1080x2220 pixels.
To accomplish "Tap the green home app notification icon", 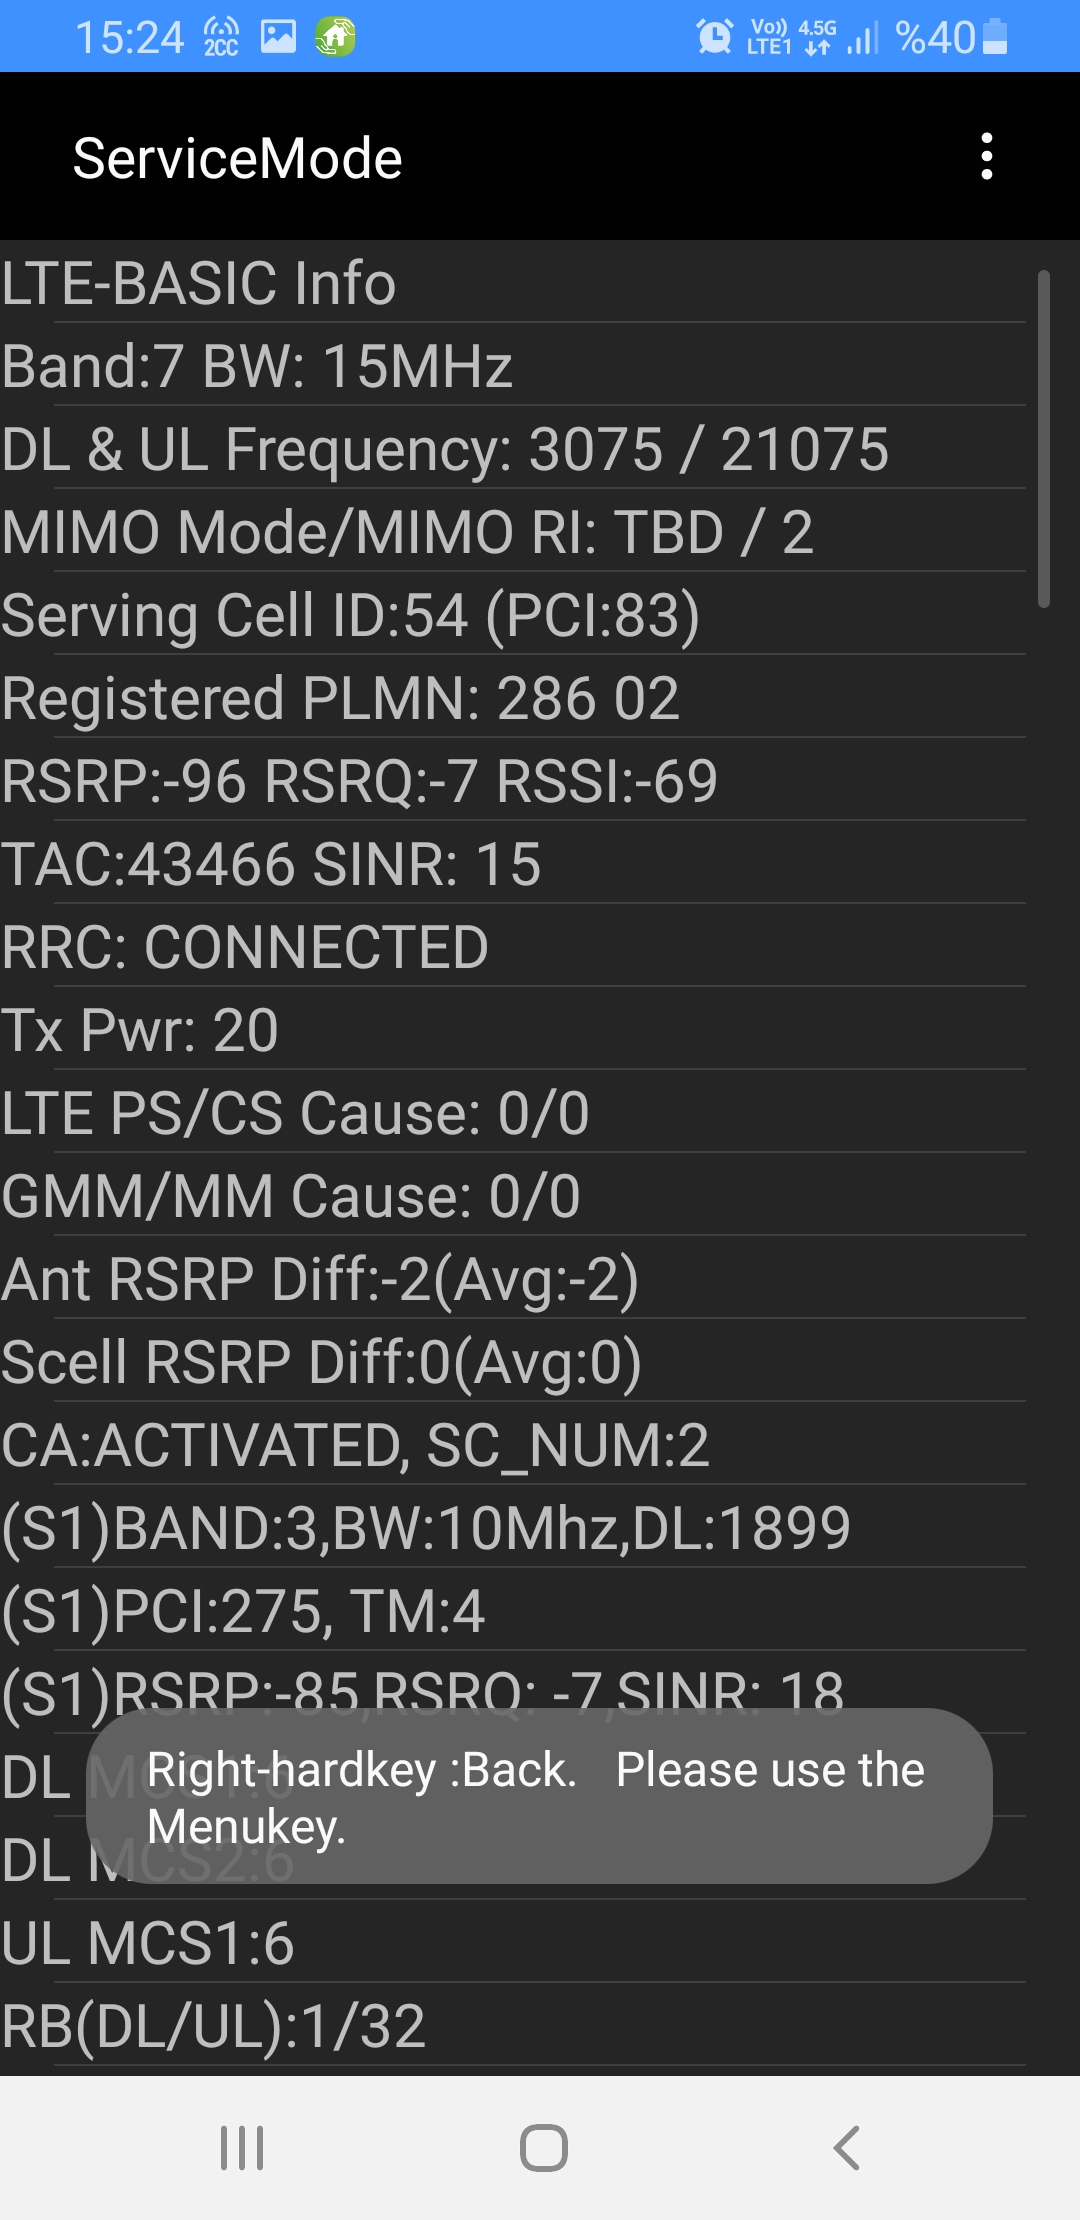I will [x=335, y=37].
